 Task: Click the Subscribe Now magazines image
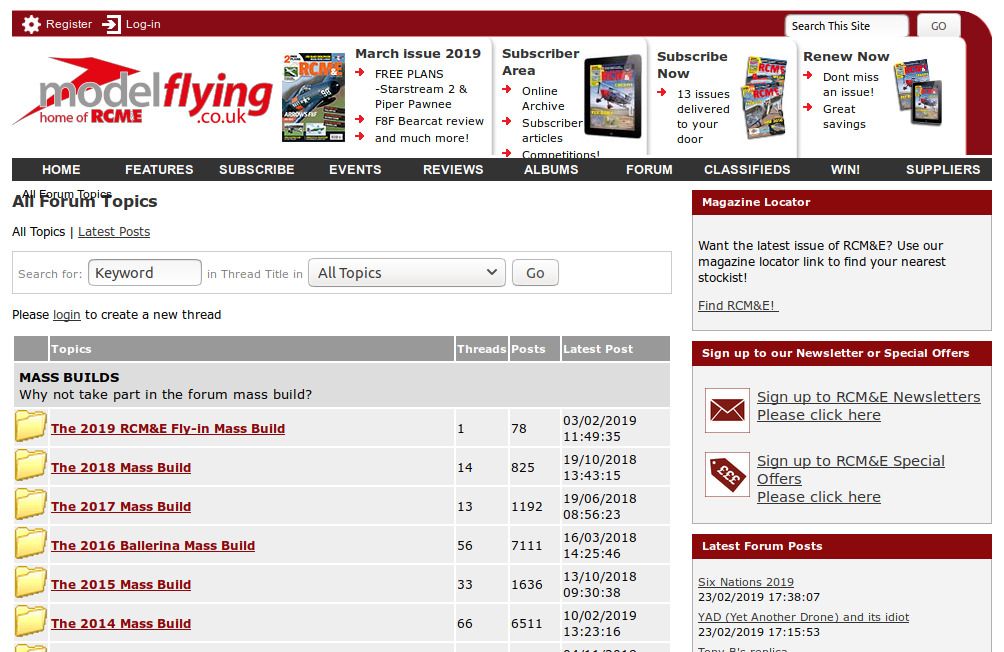coord(763,97)
